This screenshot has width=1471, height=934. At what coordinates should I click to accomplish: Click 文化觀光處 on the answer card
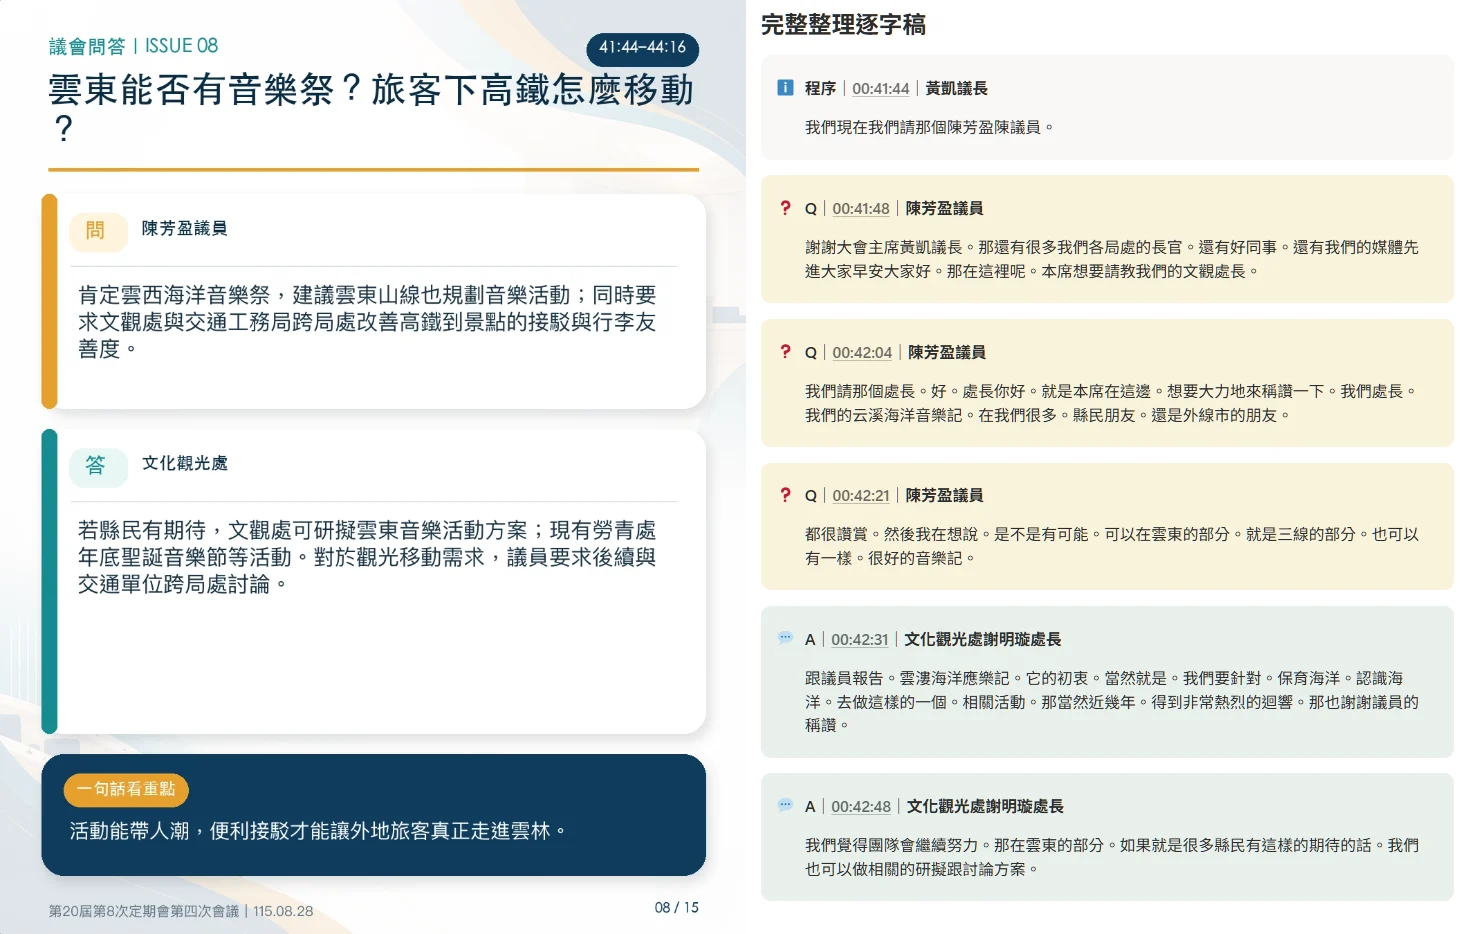(184, 463)
